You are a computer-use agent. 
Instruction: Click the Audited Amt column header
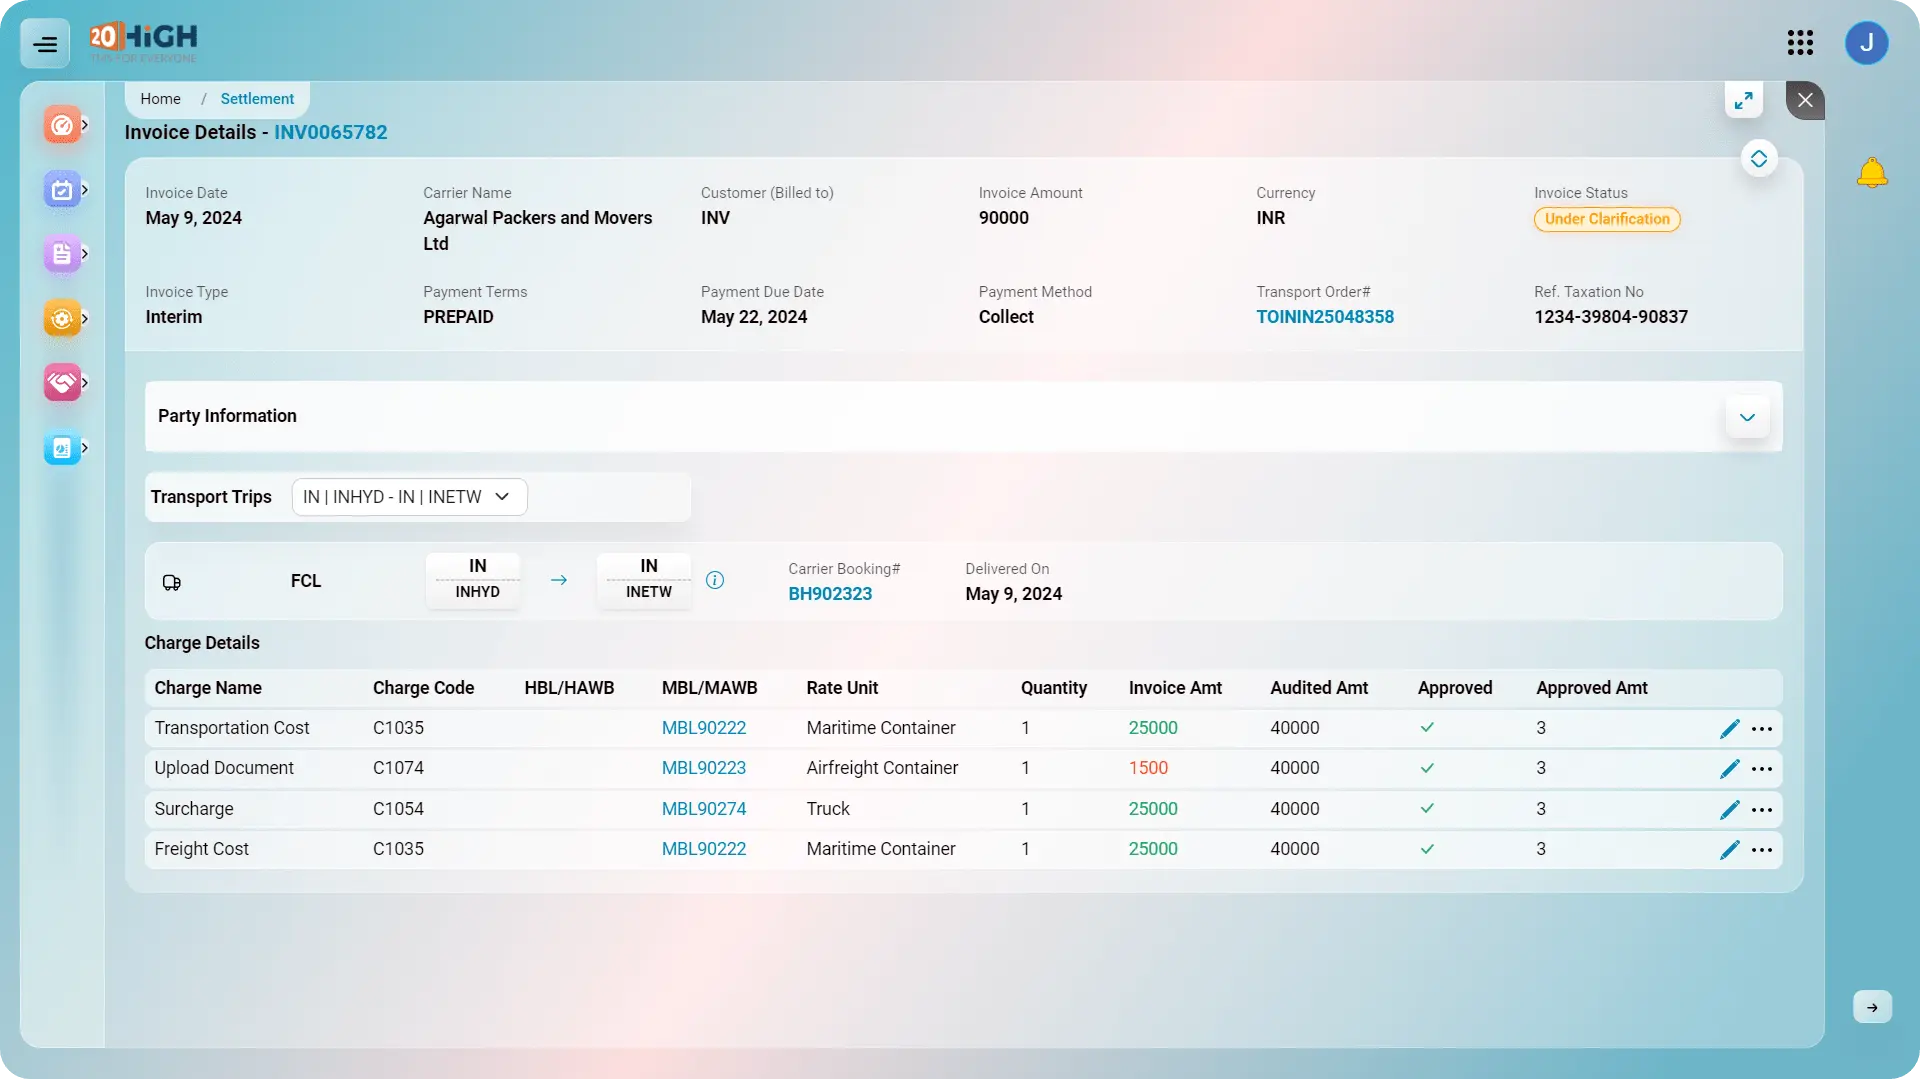coord(1319,688)
